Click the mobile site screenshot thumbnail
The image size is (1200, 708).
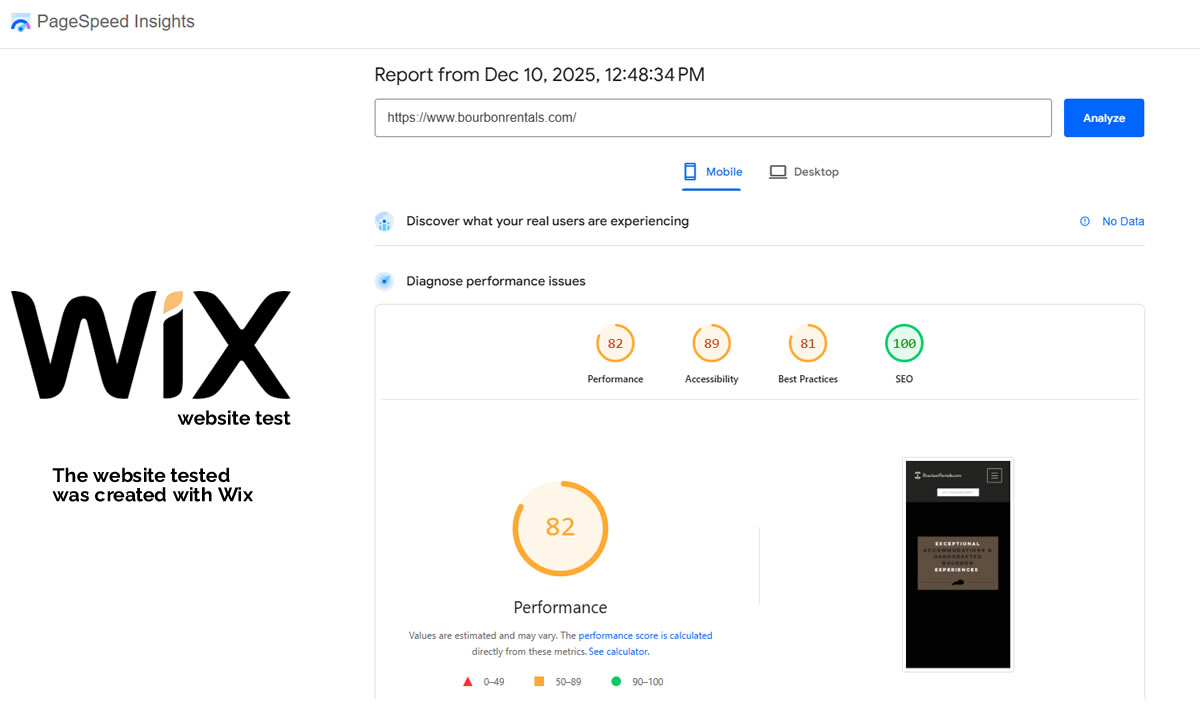coord(958,565)
